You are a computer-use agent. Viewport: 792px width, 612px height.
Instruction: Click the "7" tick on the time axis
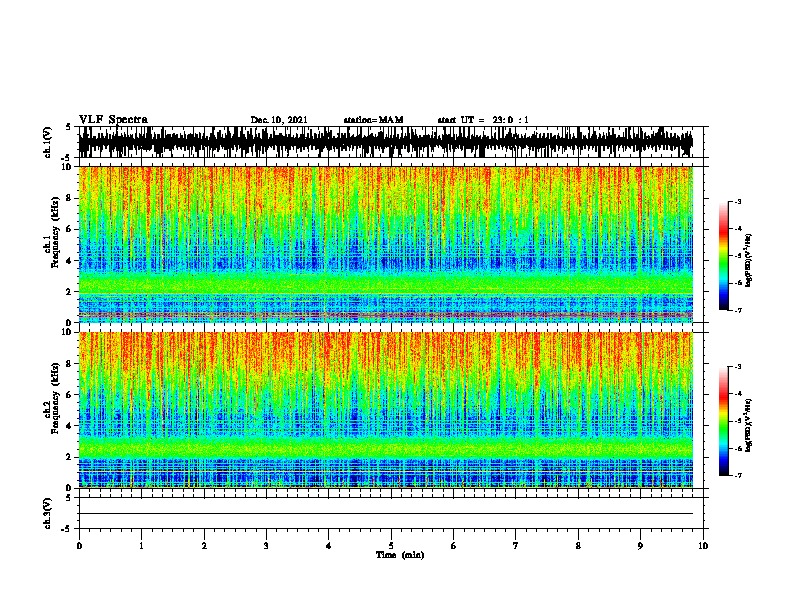(516, 545)
